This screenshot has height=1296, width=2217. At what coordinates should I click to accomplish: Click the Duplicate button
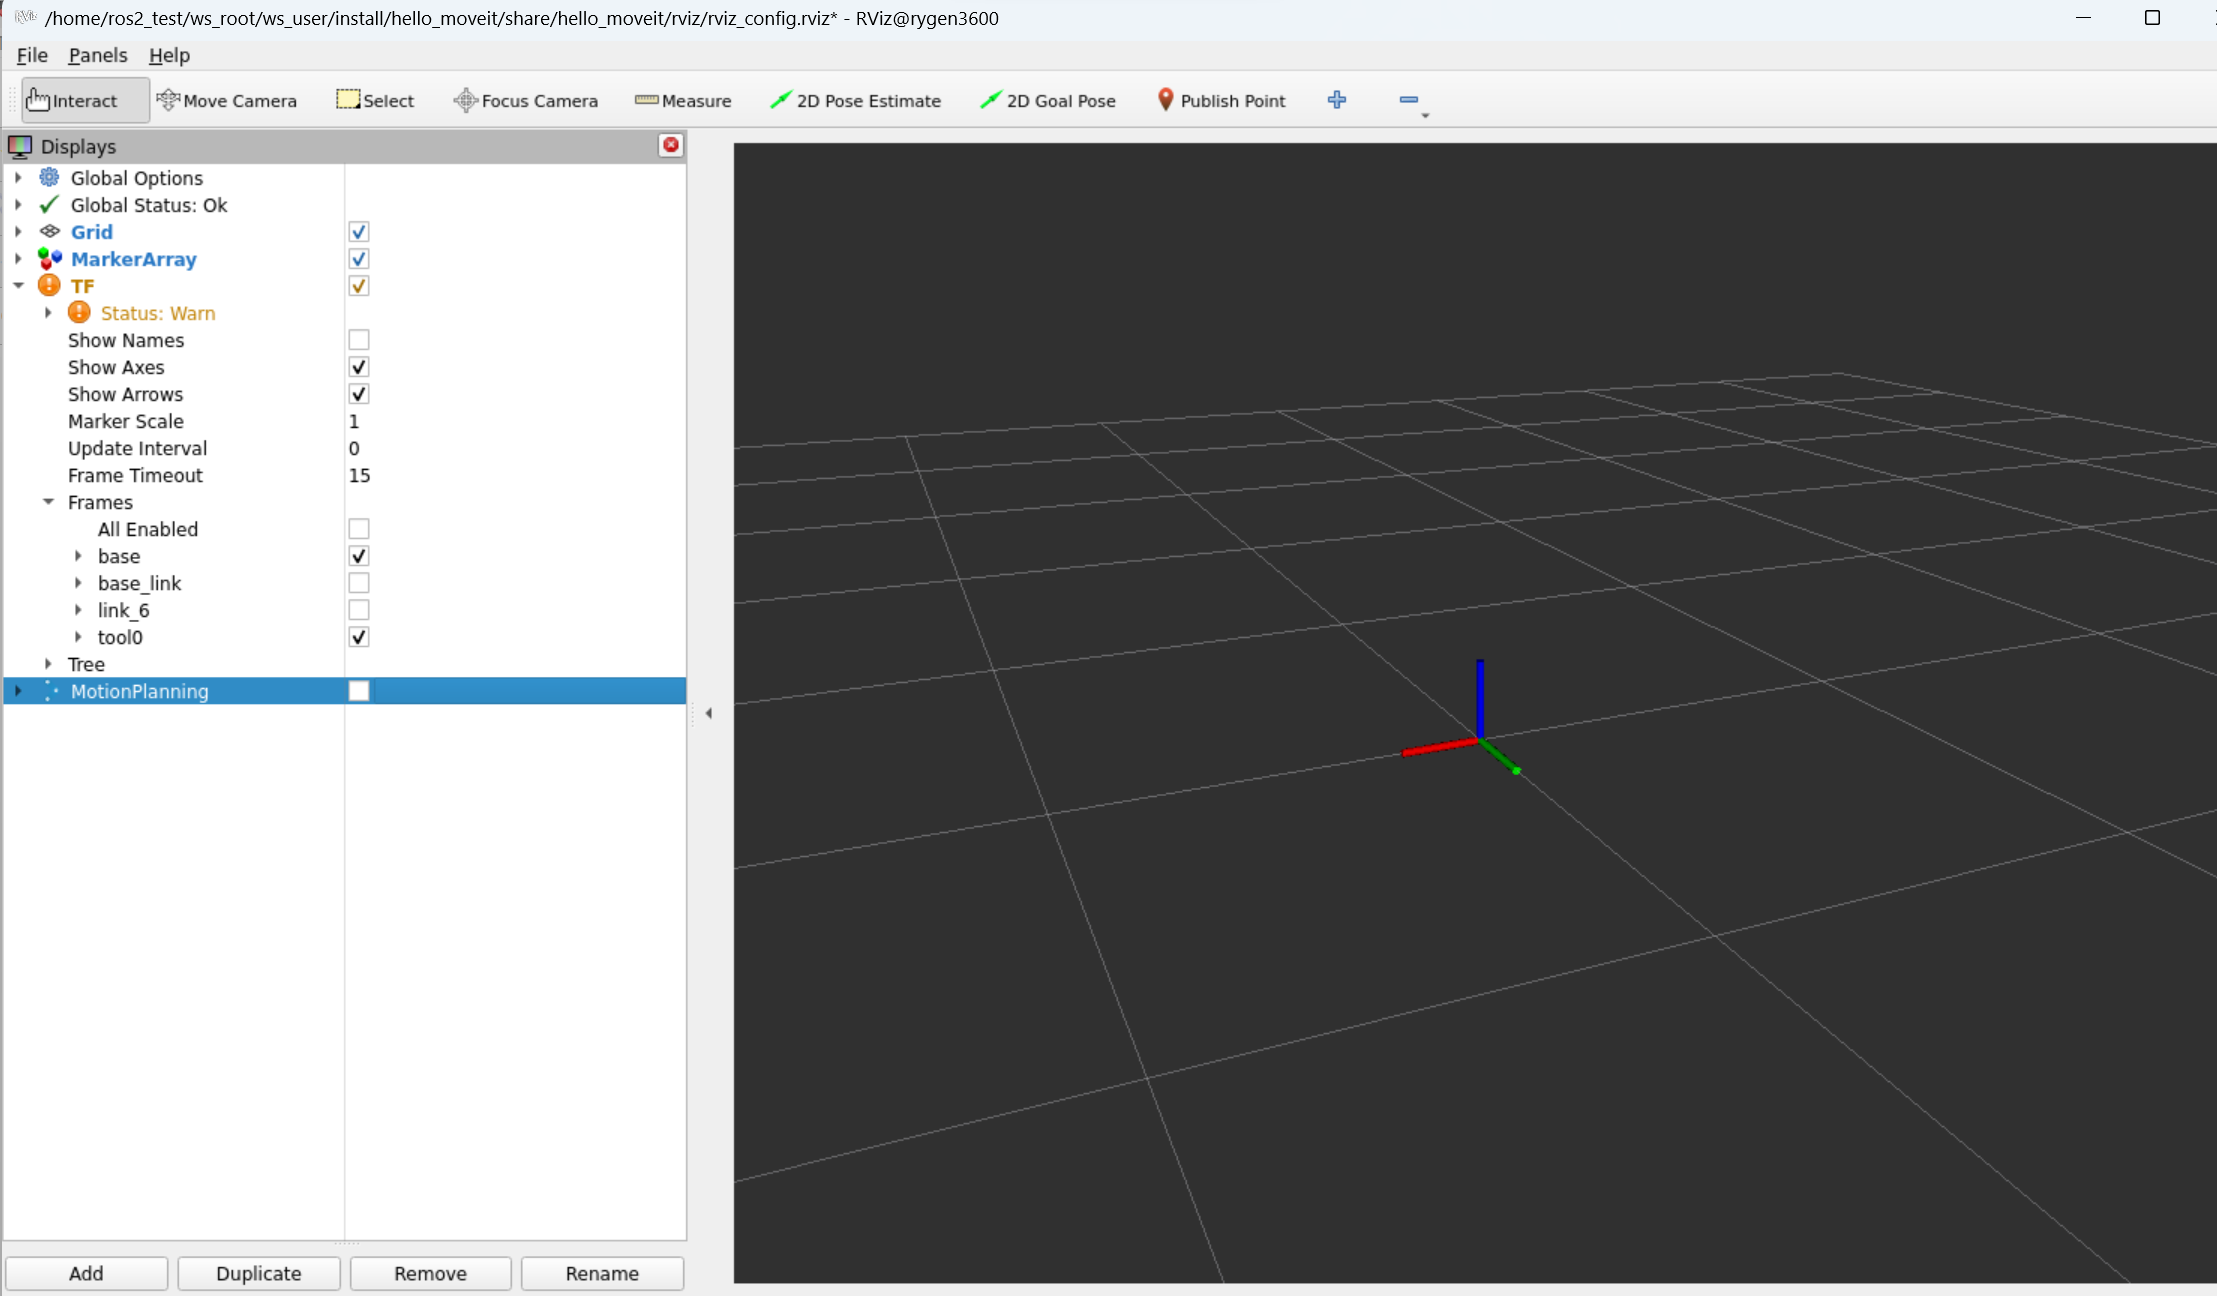coord(258,1273)
